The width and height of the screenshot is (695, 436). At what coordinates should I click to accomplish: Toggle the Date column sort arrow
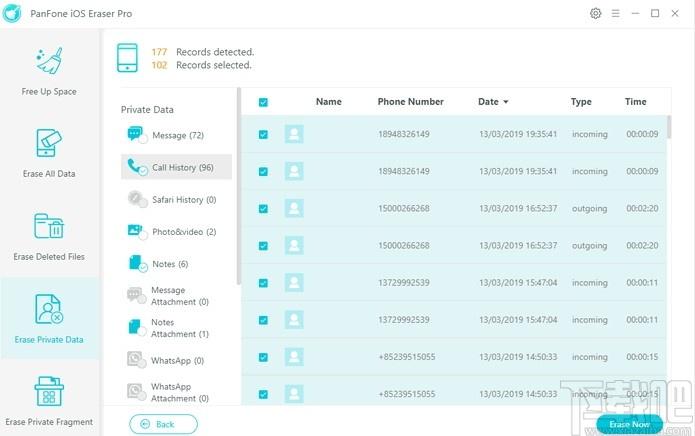pos(506,102)
